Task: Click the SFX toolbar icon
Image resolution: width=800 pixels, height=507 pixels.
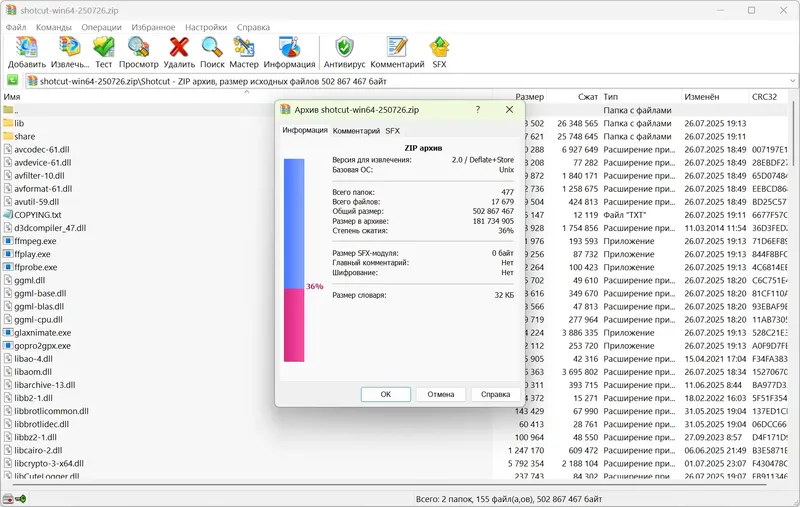Action: (x=439, y=47)
